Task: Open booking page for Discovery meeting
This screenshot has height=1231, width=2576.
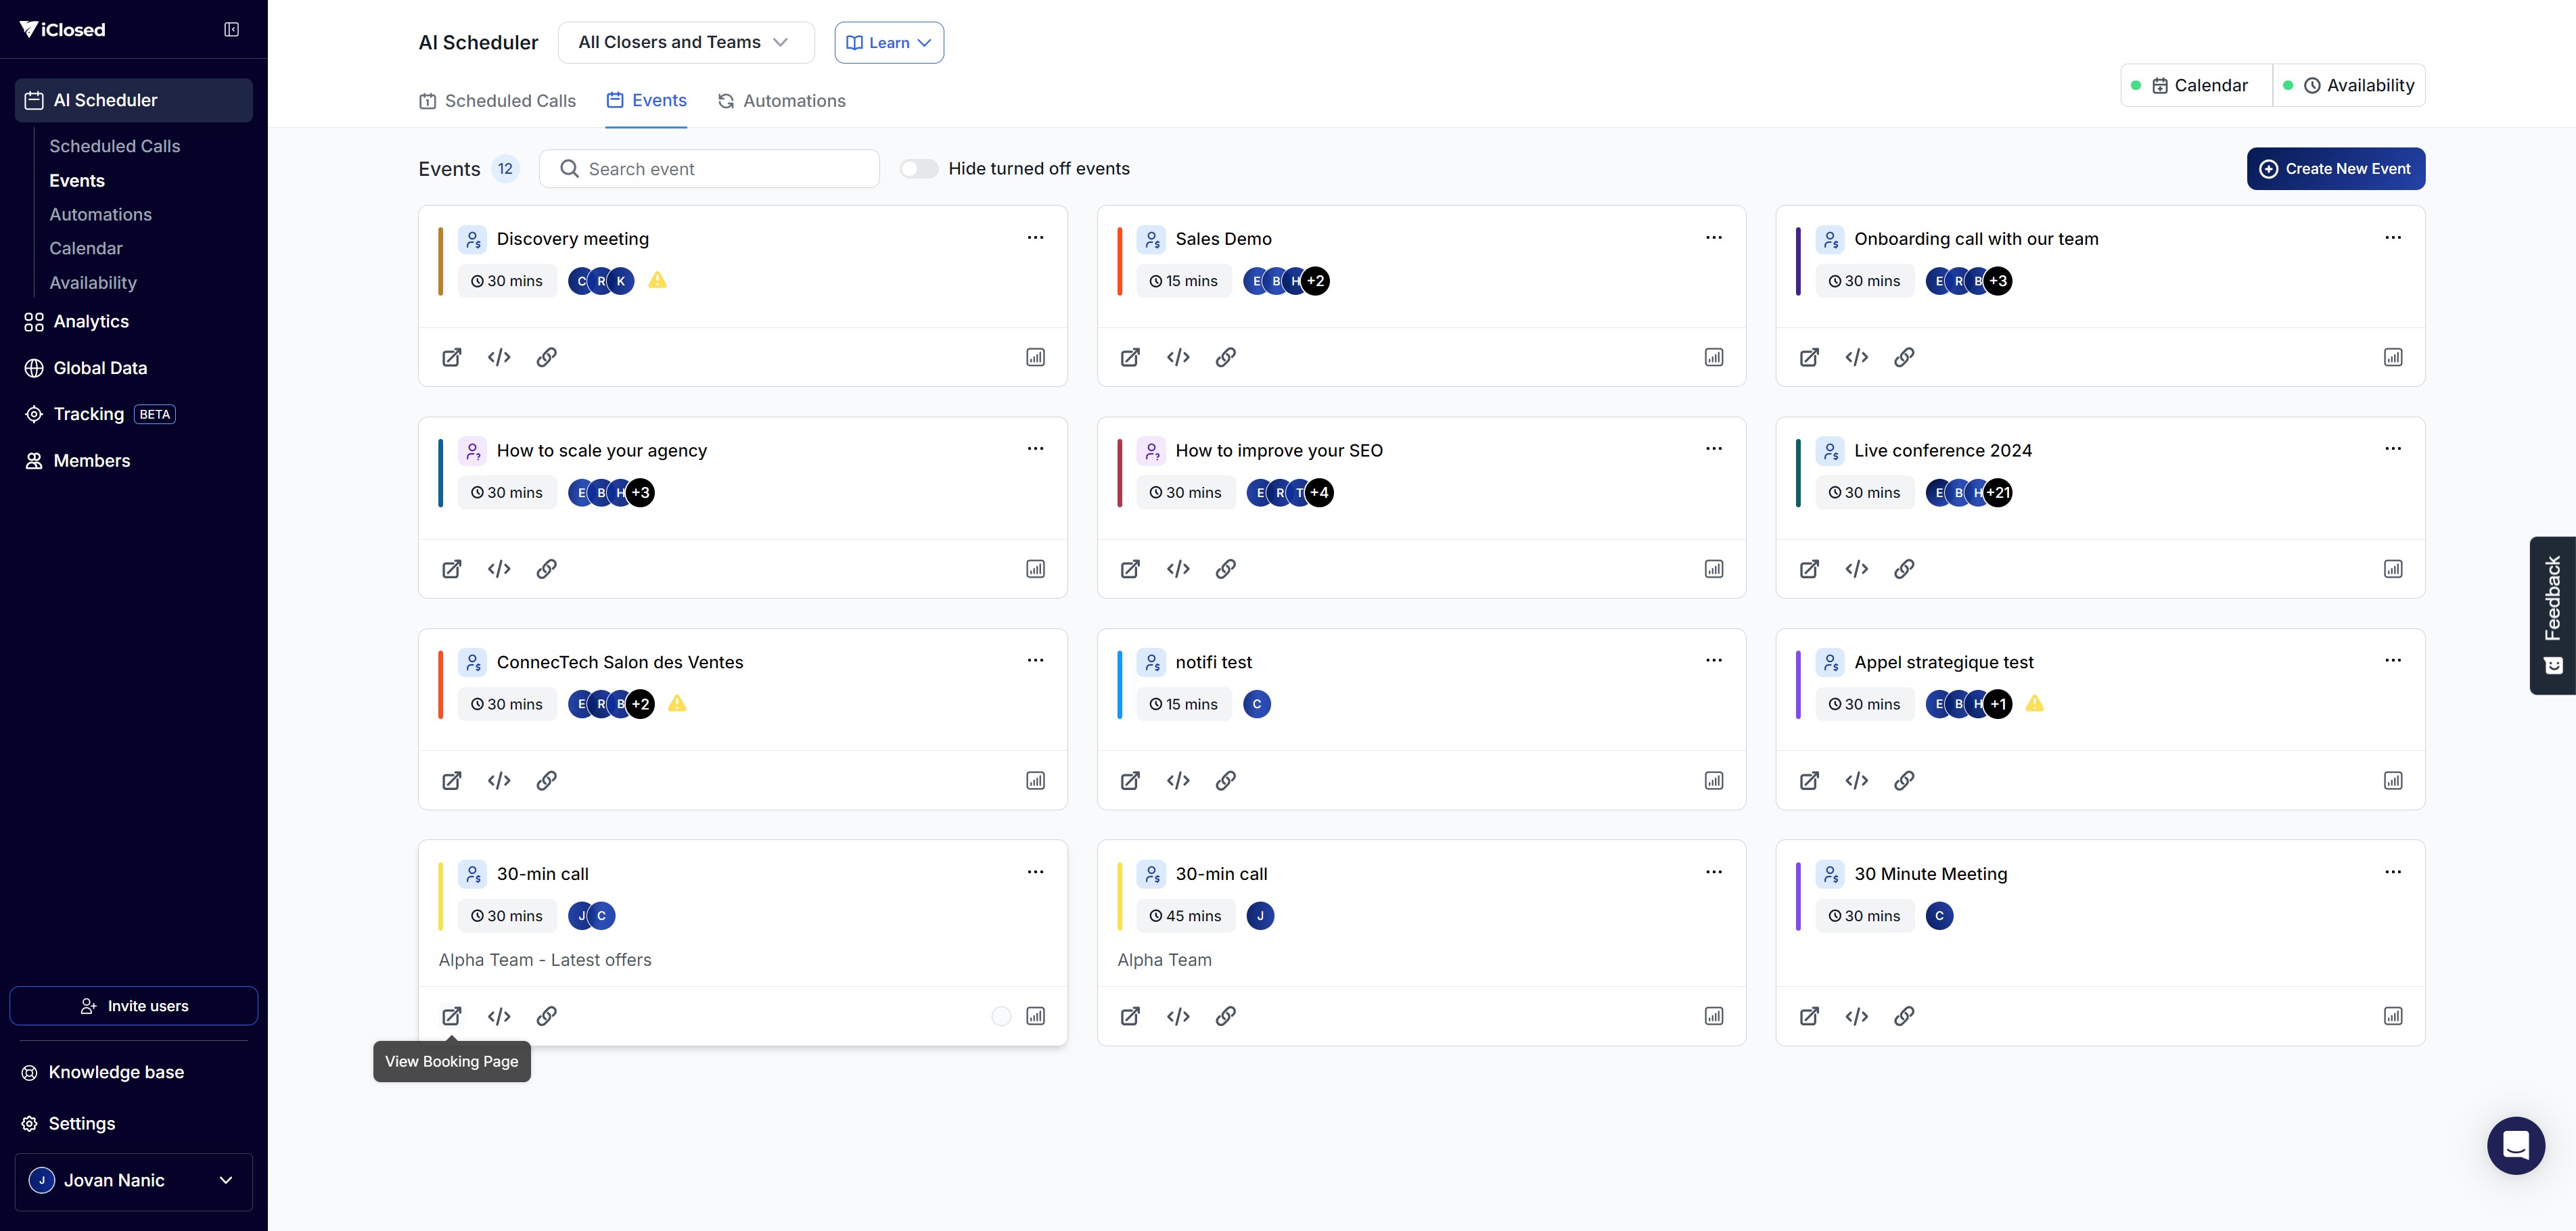Action: point(452,357)
